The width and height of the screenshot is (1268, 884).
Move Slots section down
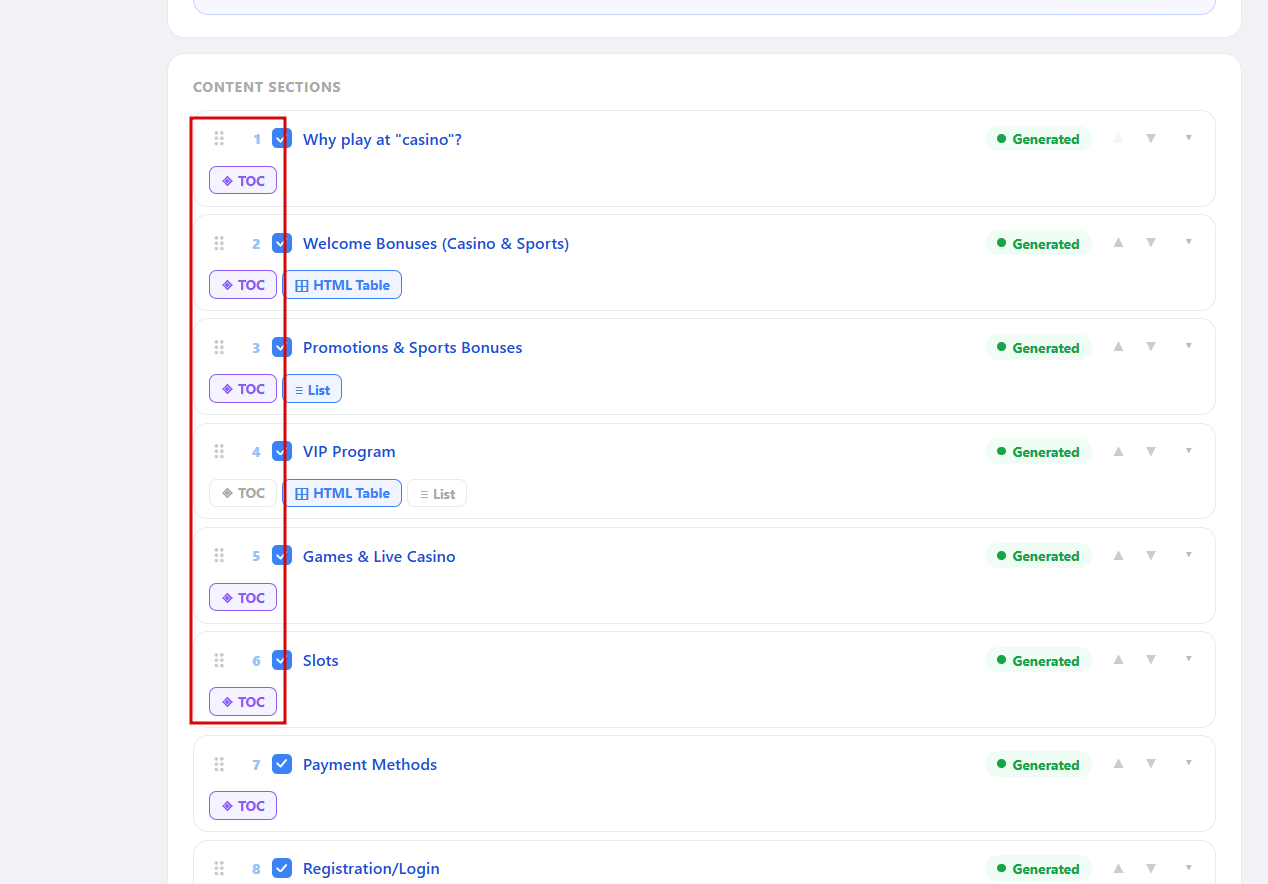point(1151,659)
